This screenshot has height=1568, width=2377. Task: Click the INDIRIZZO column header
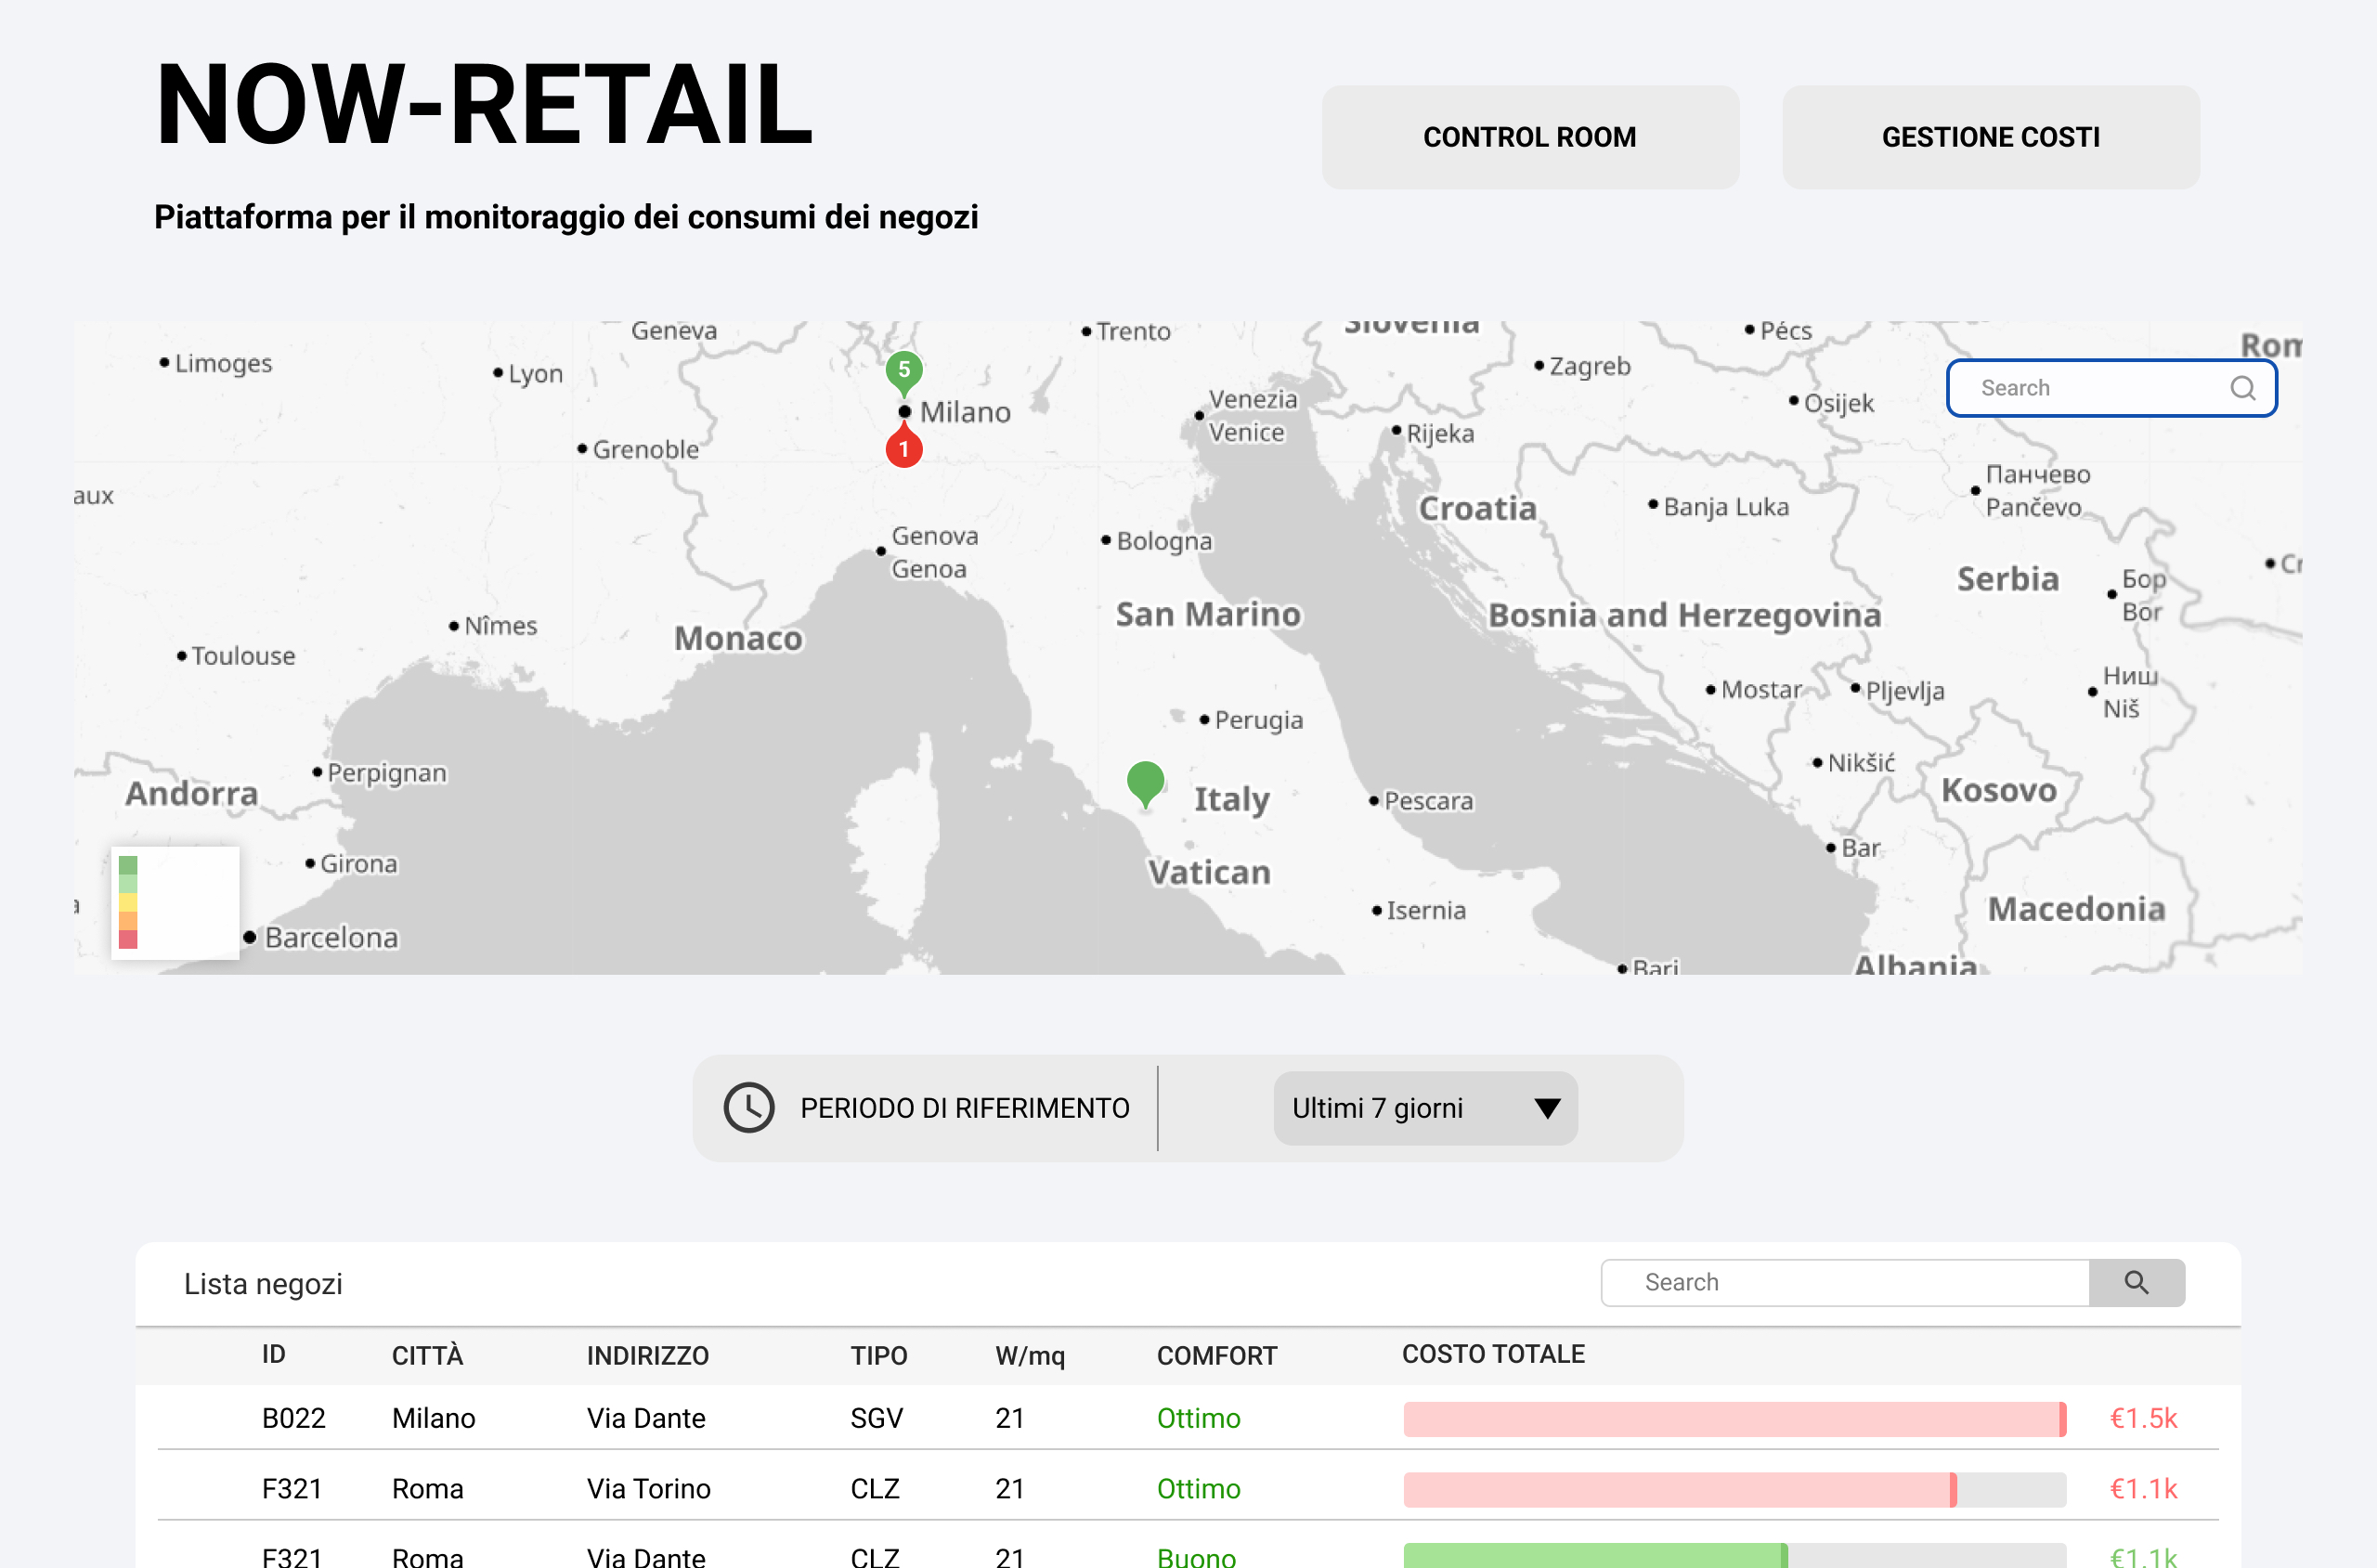[x=647, y=1355]
